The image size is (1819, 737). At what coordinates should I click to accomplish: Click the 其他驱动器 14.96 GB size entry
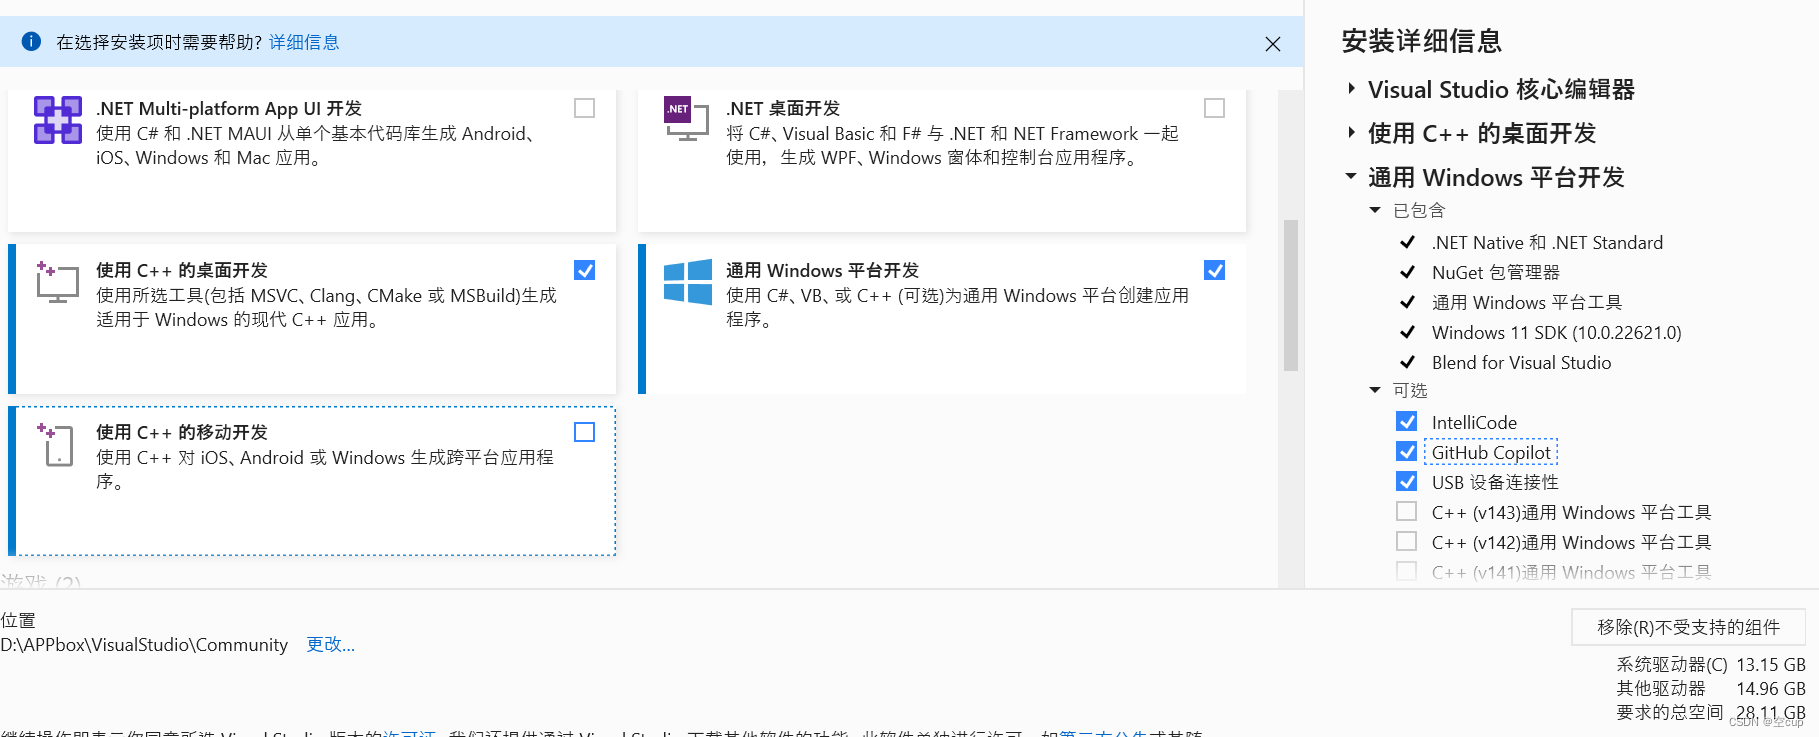click(1711, 689)
